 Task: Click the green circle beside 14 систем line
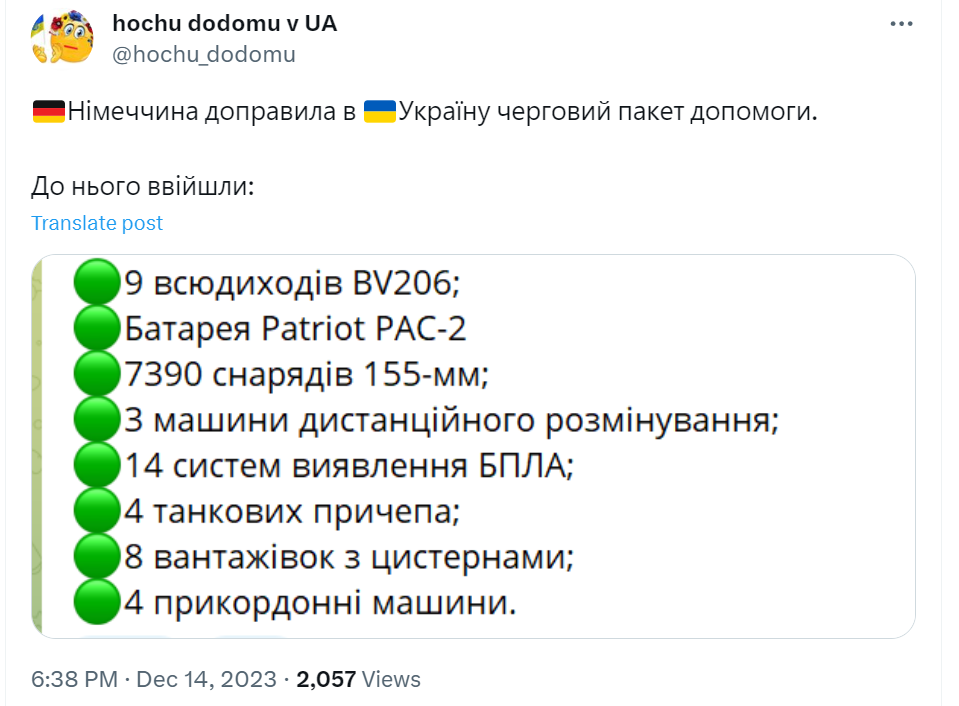97,466
